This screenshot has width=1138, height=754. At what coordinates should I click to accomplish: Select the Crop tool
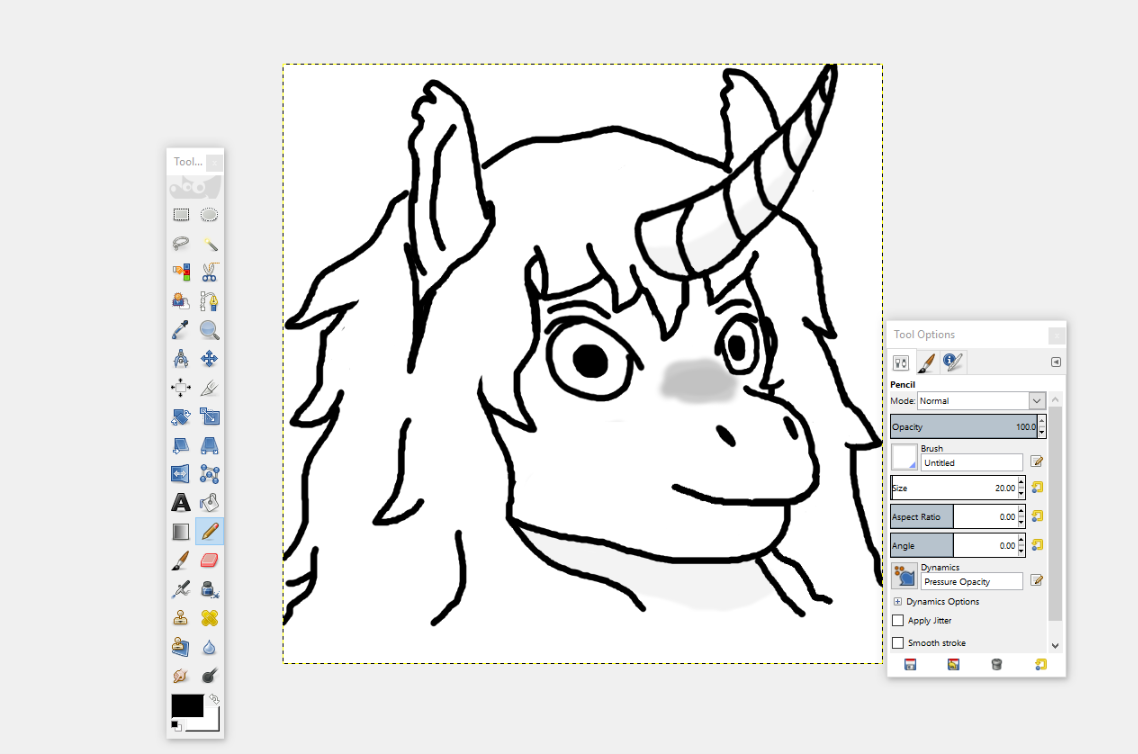(x=209, y=388)
